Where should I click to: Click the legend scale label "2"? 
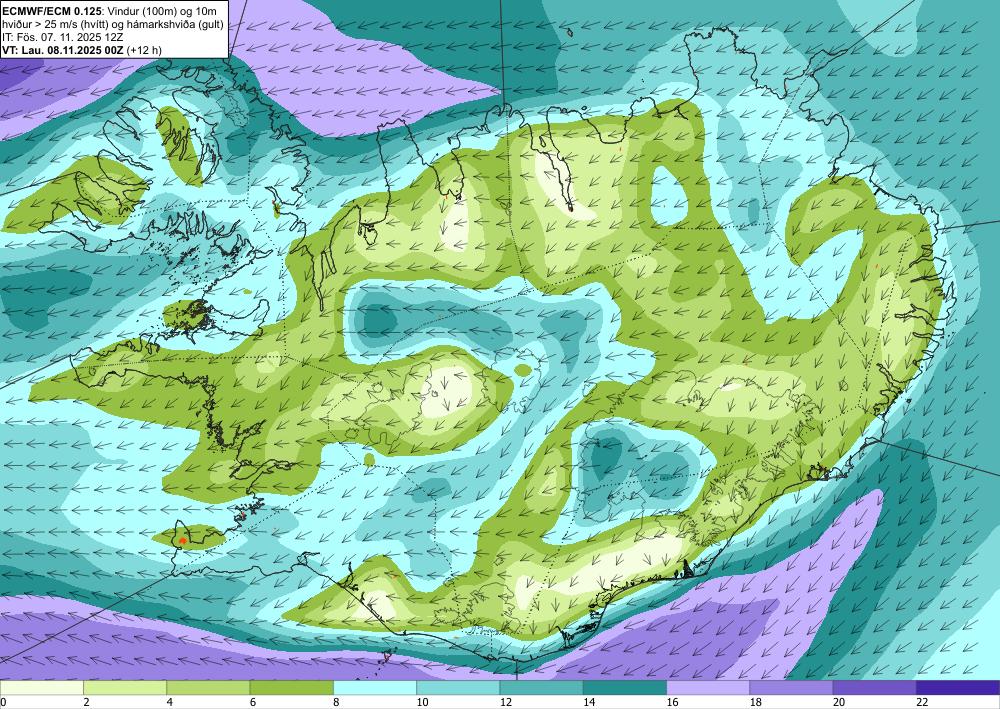pyautogui.click(x=86, y=702)
